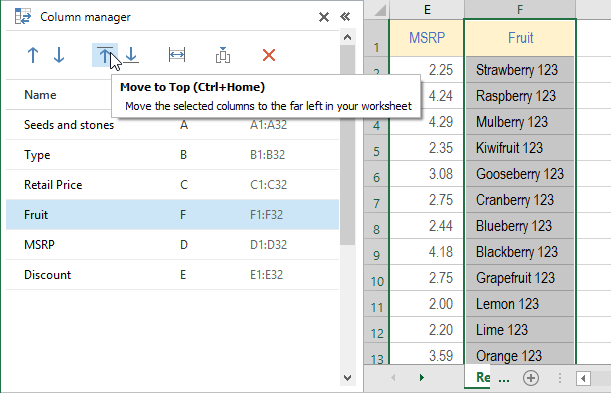This screenshot has height=393, width=611.
Task: Click the next sheet green arrow
Action: click(422, 377)
